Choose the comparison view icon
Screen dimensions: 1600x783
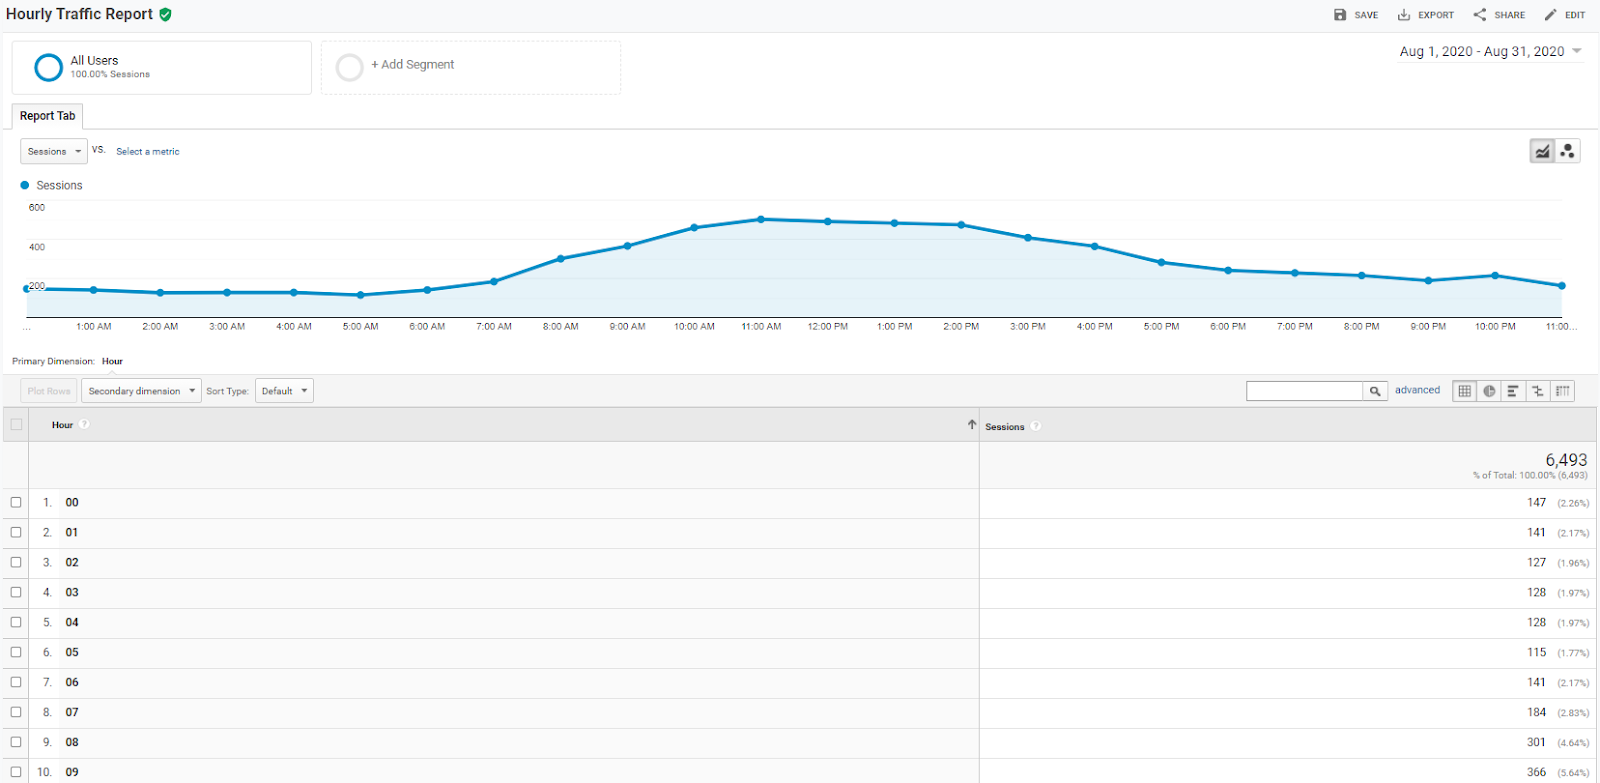point(1538,391)
